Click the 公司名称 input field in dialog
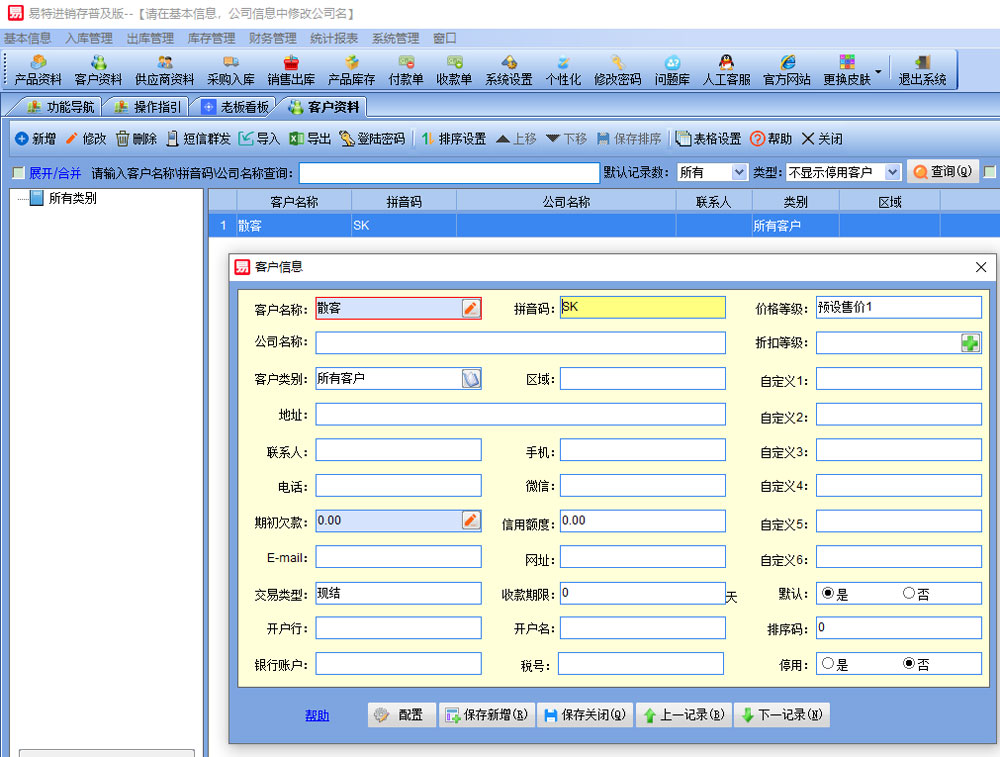 point(520,343)
